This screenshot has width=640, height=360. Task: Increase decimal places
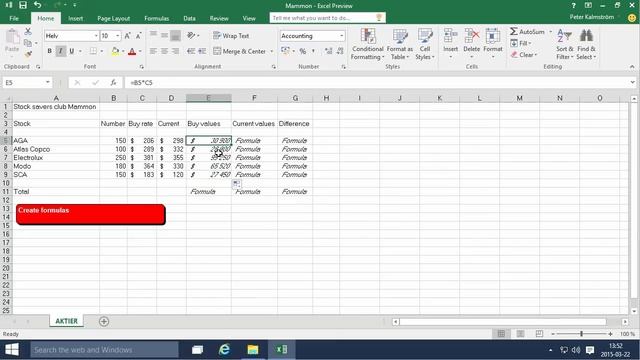[328, 51]
